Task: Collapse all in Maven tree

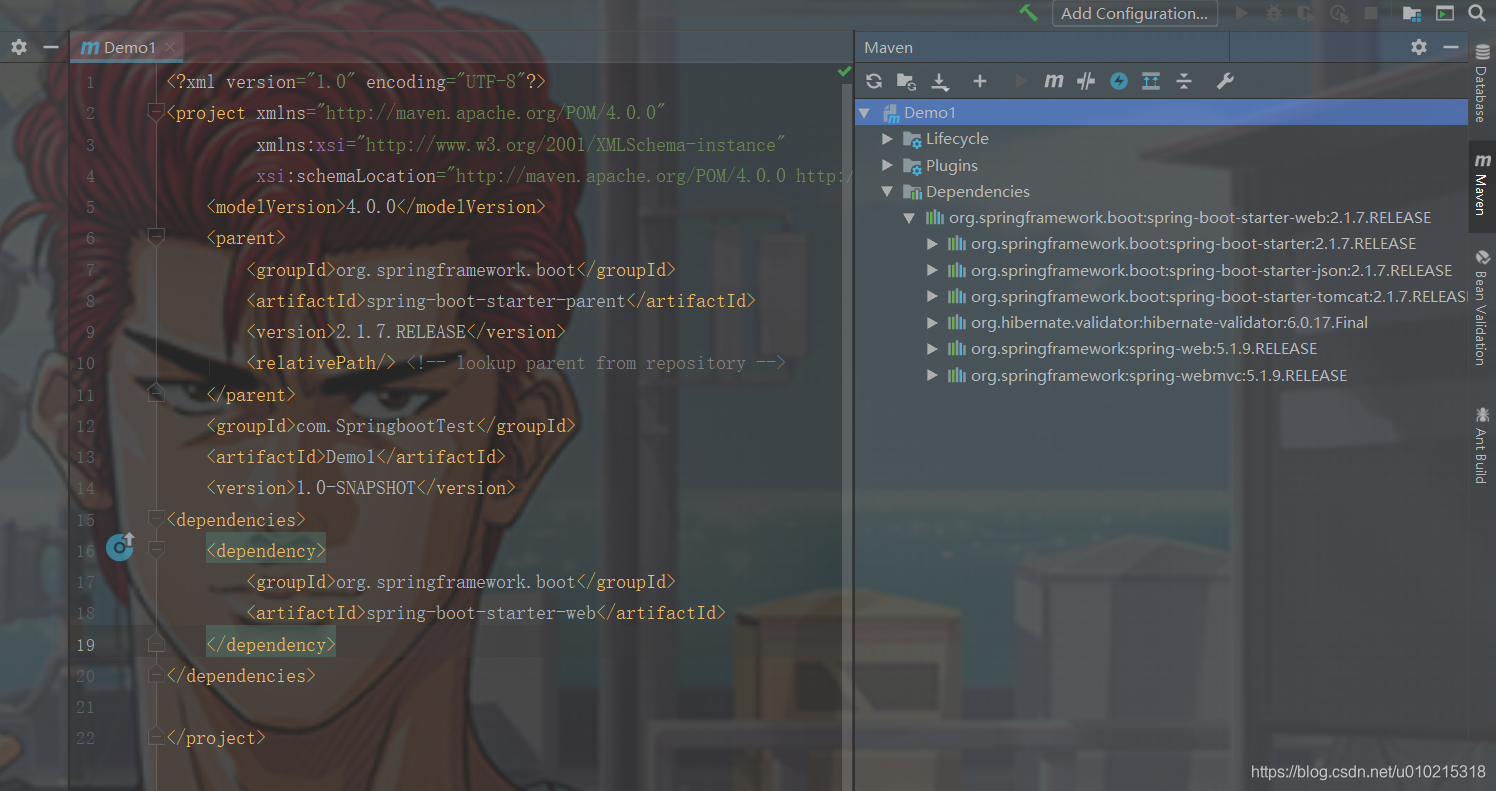Action: (x=1184, y=81)
